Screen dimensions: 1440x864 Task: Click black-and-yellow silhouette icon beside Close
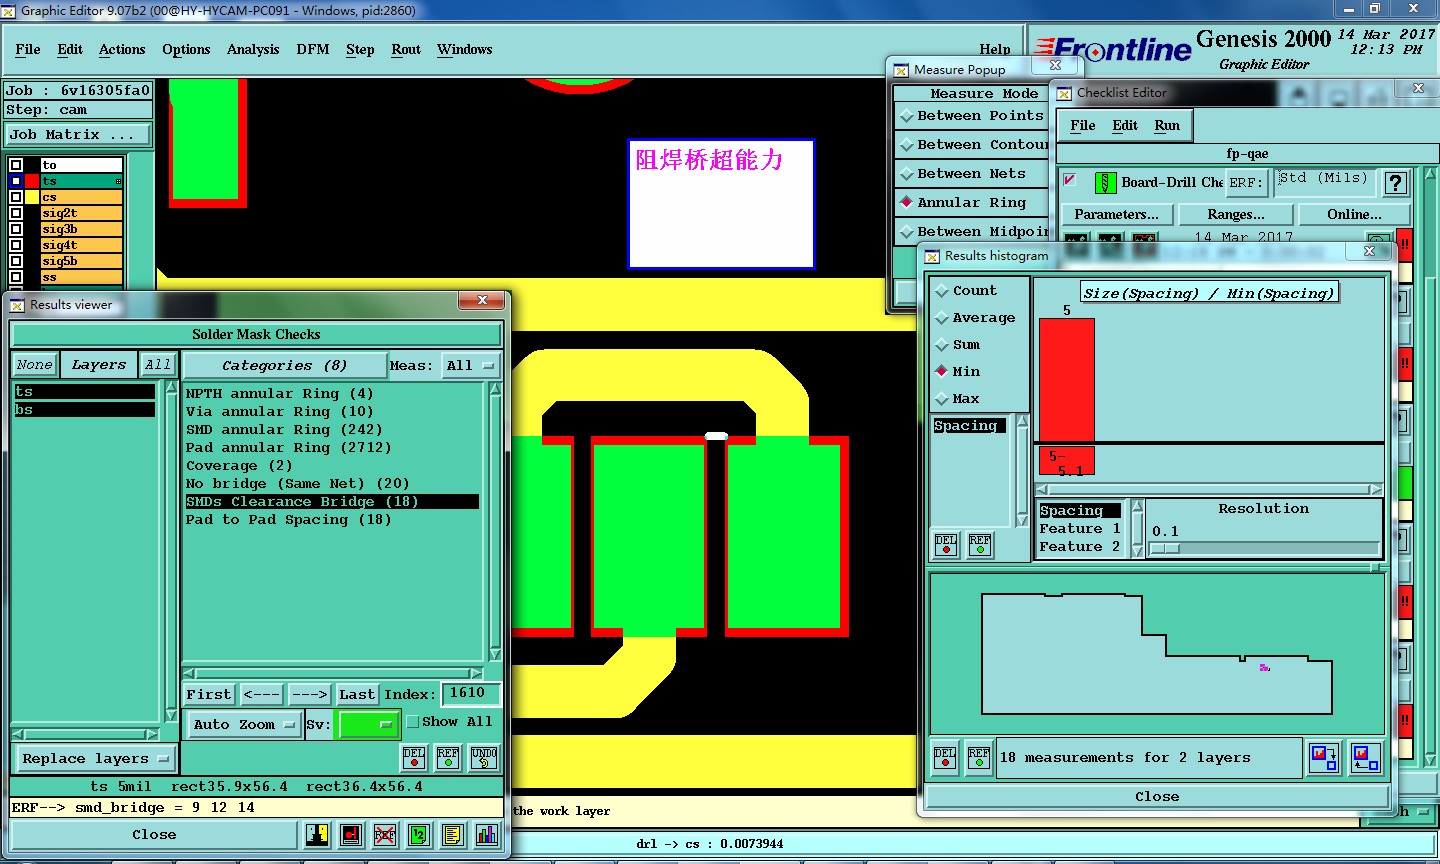coord(317,834)
